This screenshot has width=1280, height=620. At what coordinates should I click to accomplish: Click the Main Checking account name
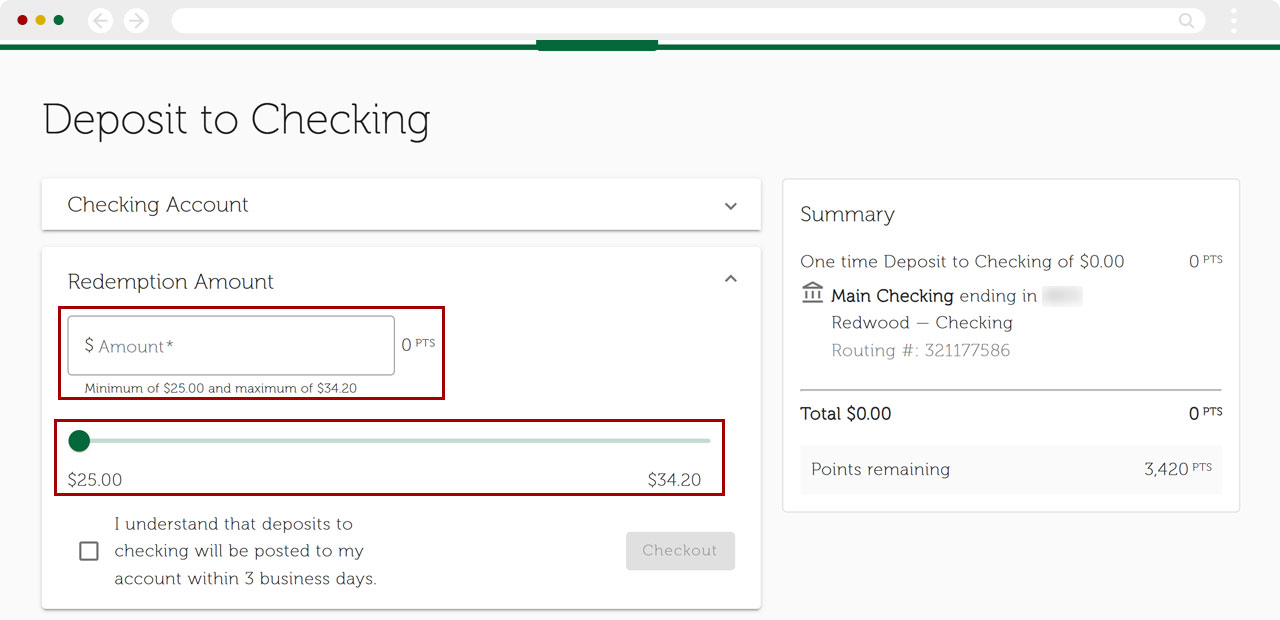coord(892,296)
